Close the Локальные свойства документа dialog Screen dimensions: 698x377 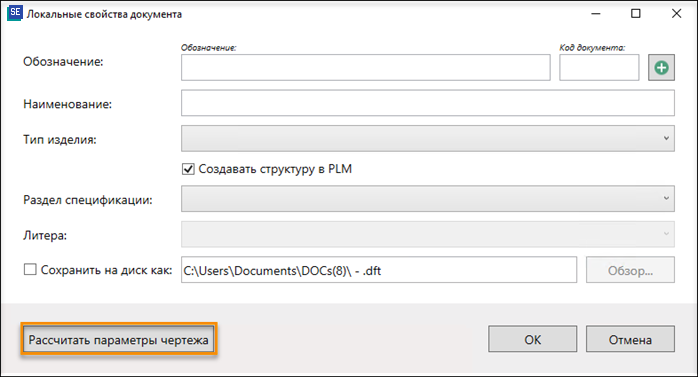coord(676,14)
